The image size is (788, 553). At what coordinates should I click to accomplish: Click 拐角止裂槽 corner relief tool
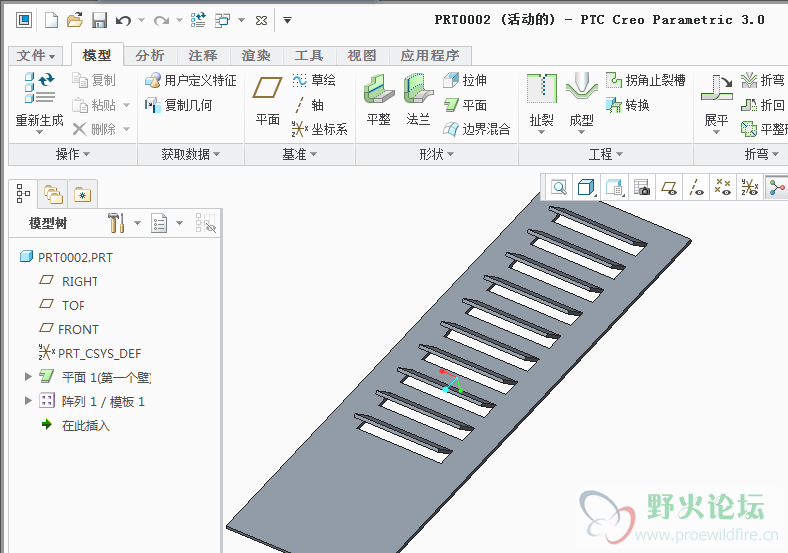click(x=646, y=80)
